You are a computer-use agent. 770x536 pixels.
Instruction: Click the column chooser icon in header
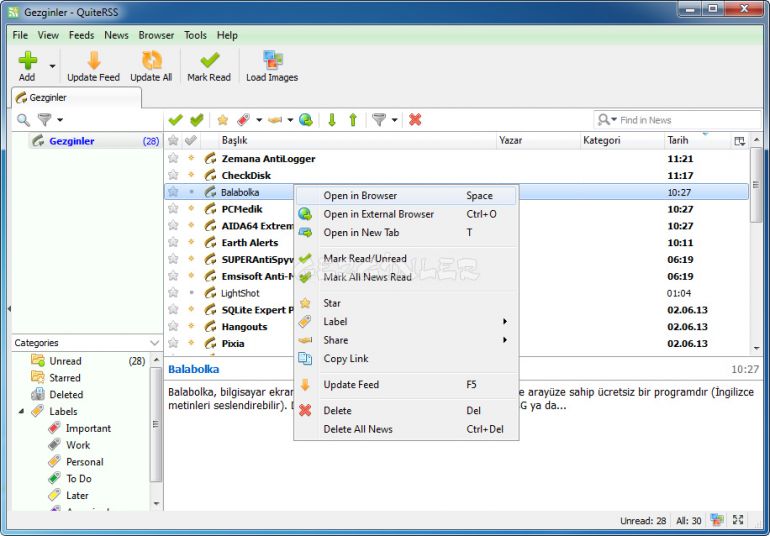pos(740,141)
